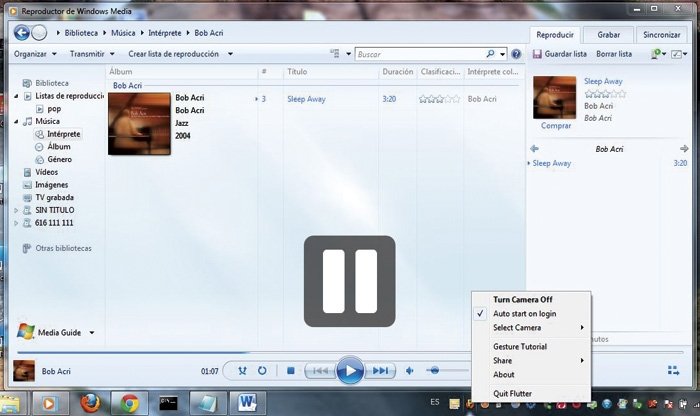This screenshot has width=700, height=416.
Task: Open the Biblioteca tree item
Action: (x=52, y=83)
